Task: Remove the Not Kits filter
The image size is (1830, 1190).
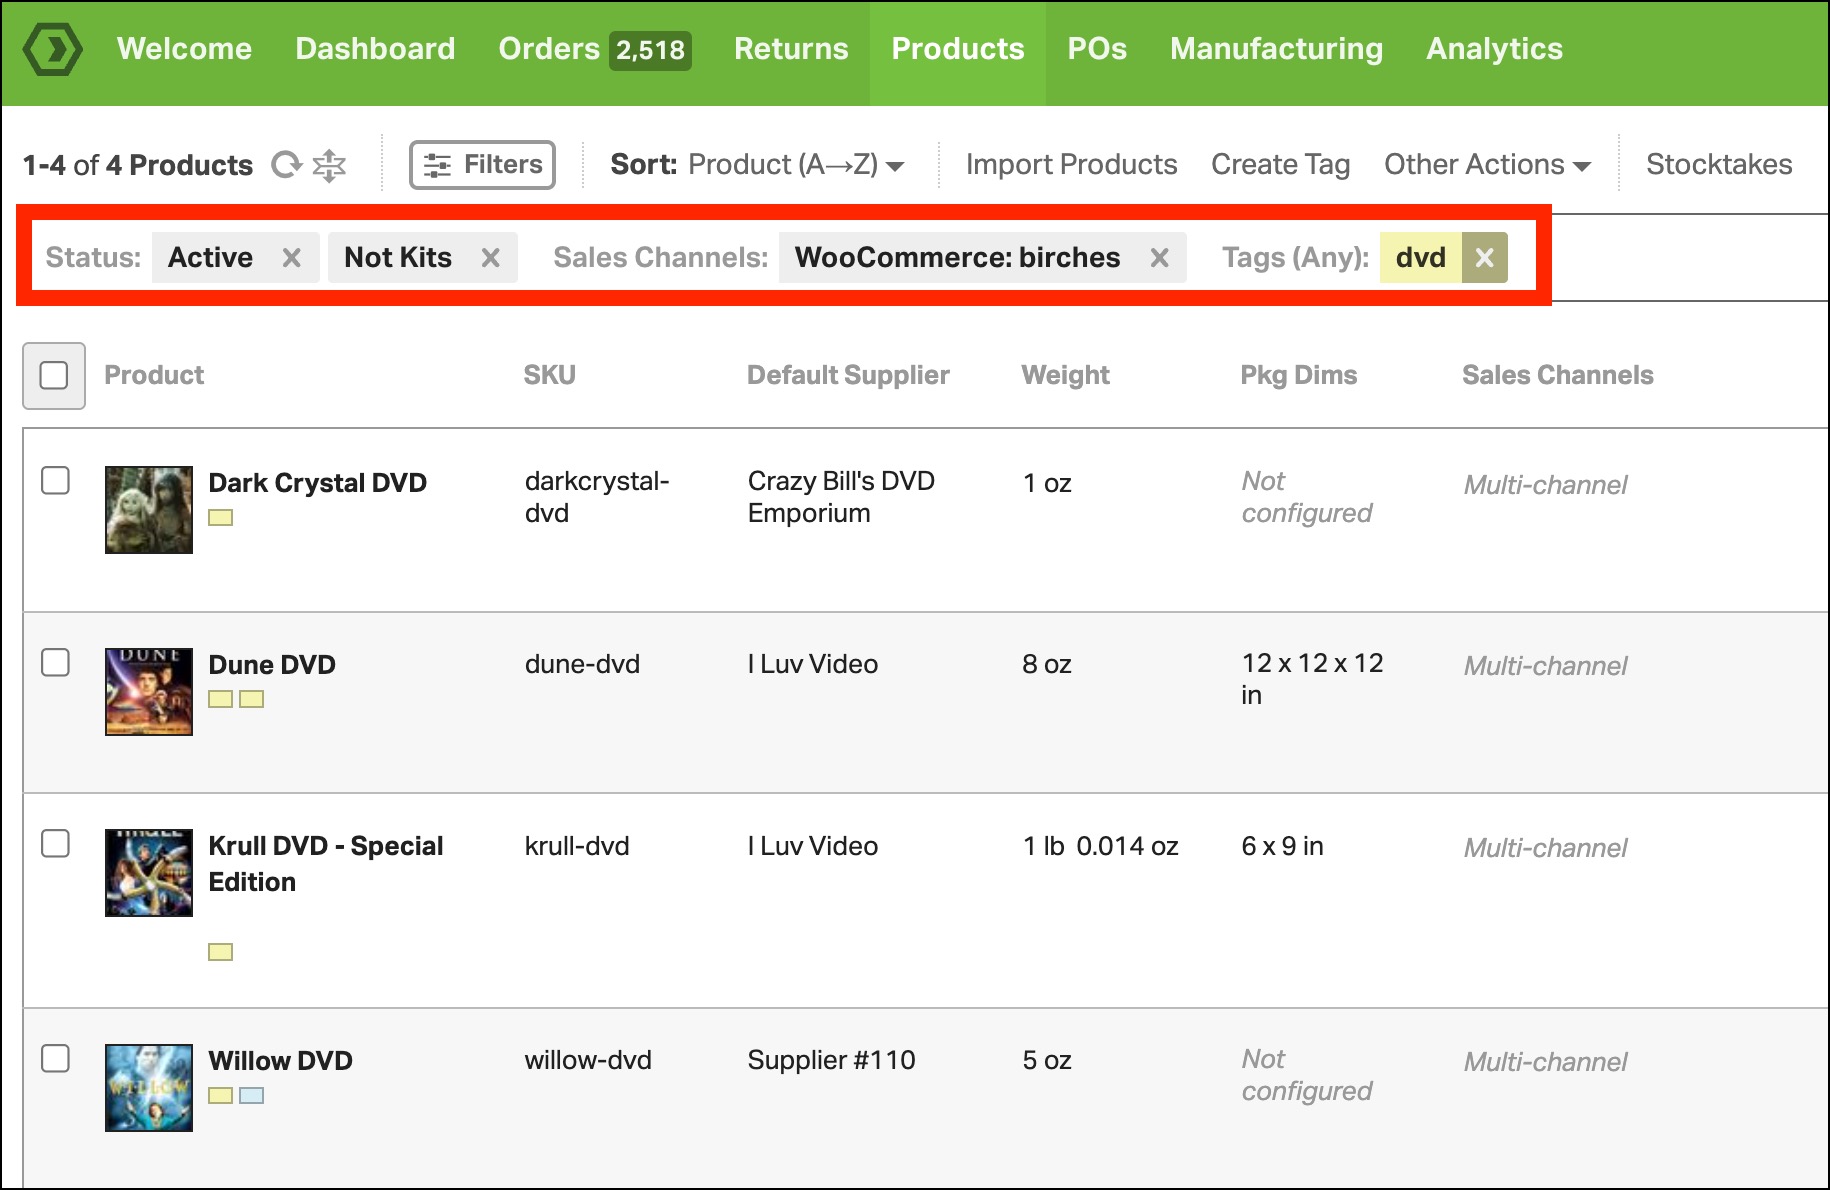Action: pos(490,258)
